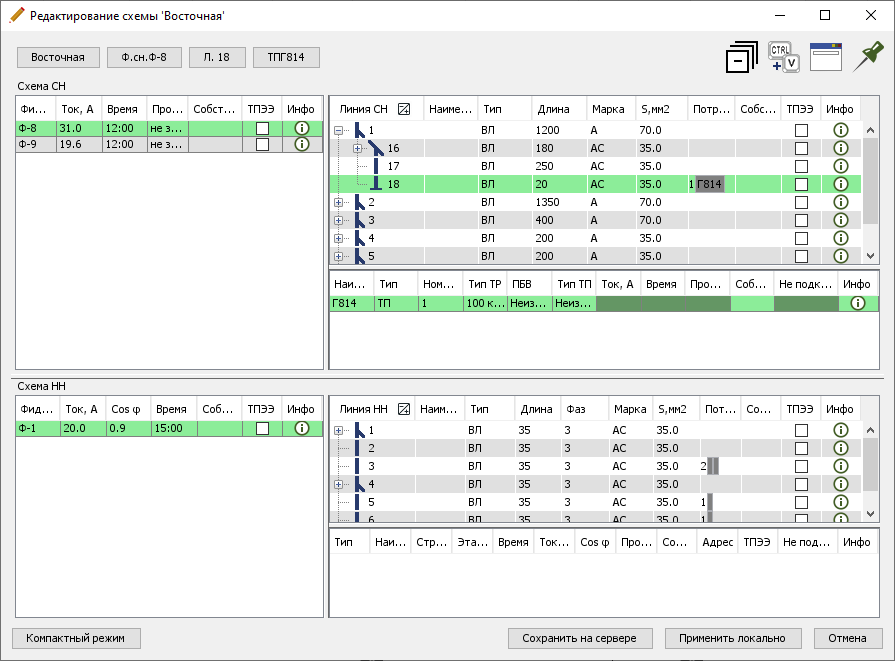Image resolution: width=895 pixels, height=661 pixels.
Task: Open info for НН feeder Ф-1
Action: click(302, 428)
